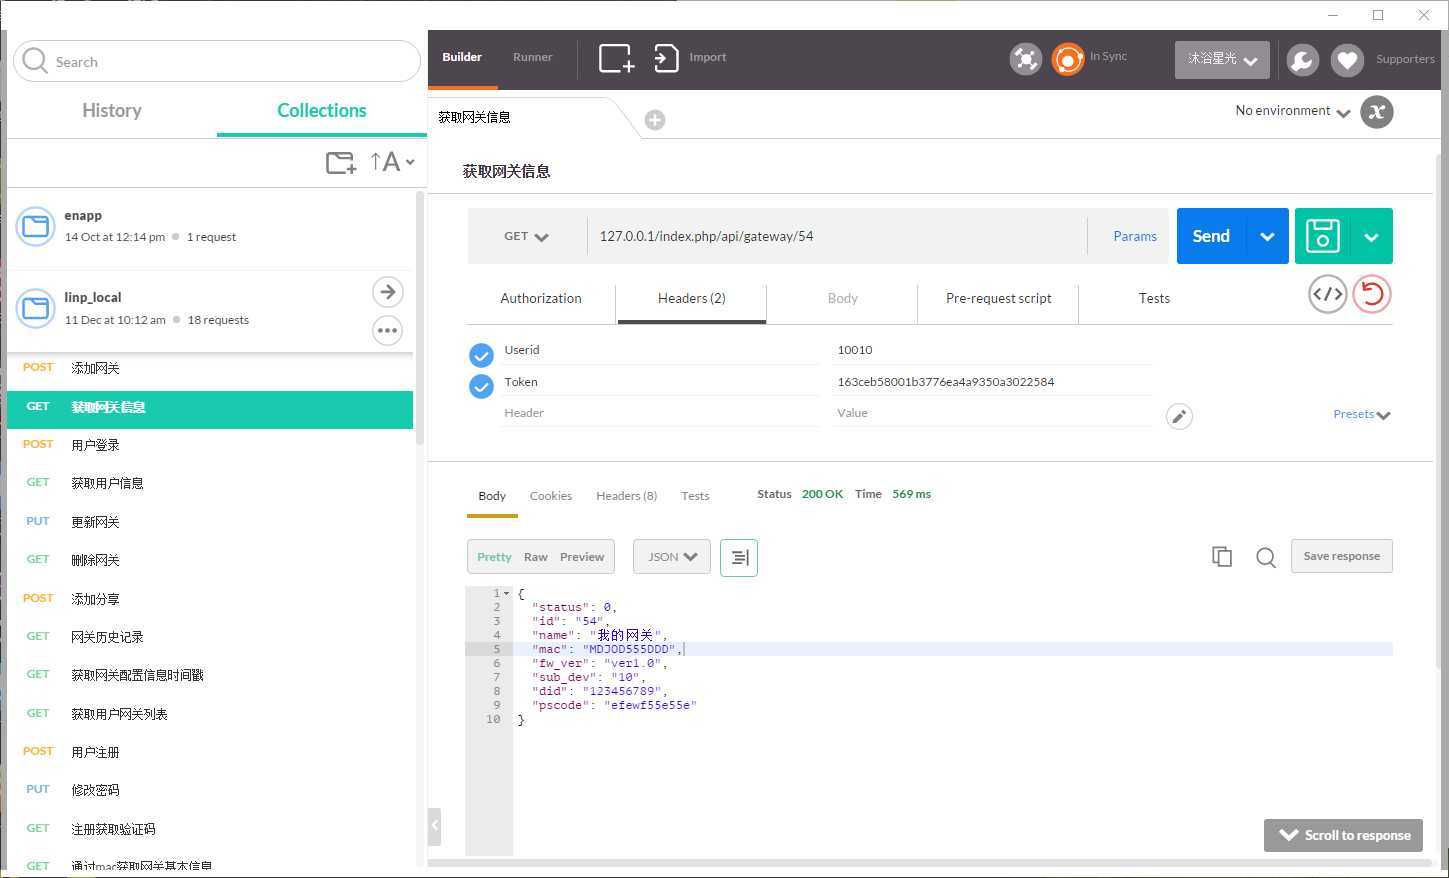Send the request

coord(1211,237)
